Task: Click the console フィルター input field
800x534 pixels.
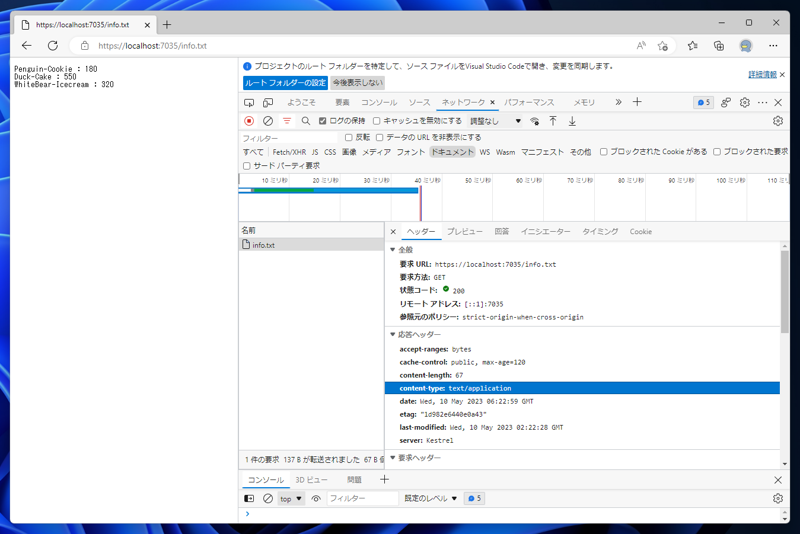Action: pos(362,498)
